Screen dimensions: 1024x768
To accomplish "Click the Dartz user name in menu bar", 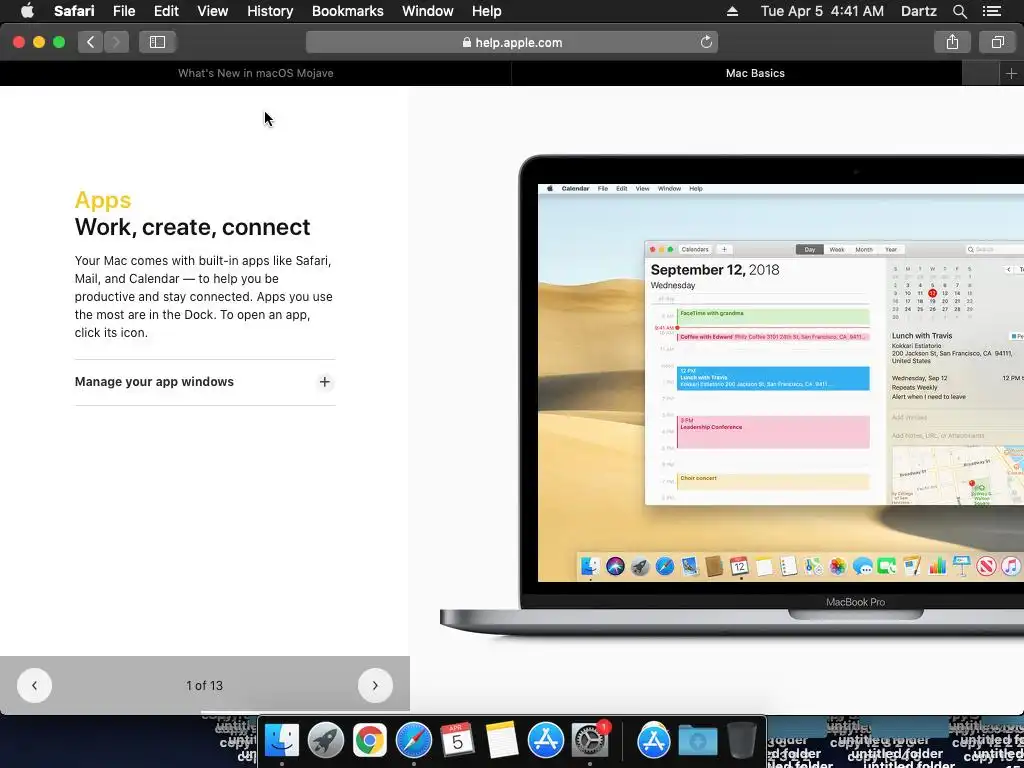I will [x=918, y=11].
